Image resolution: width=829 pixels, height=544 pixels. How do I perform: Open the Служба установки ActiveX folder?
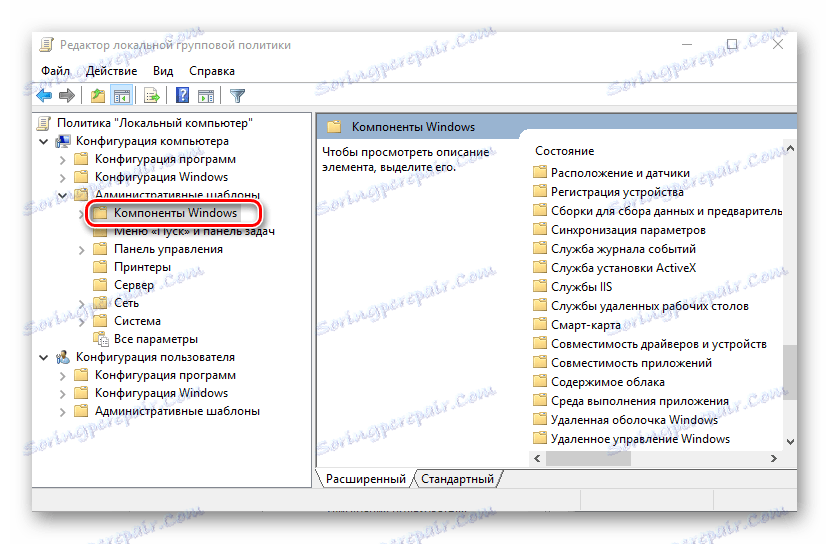coord(623,268)
